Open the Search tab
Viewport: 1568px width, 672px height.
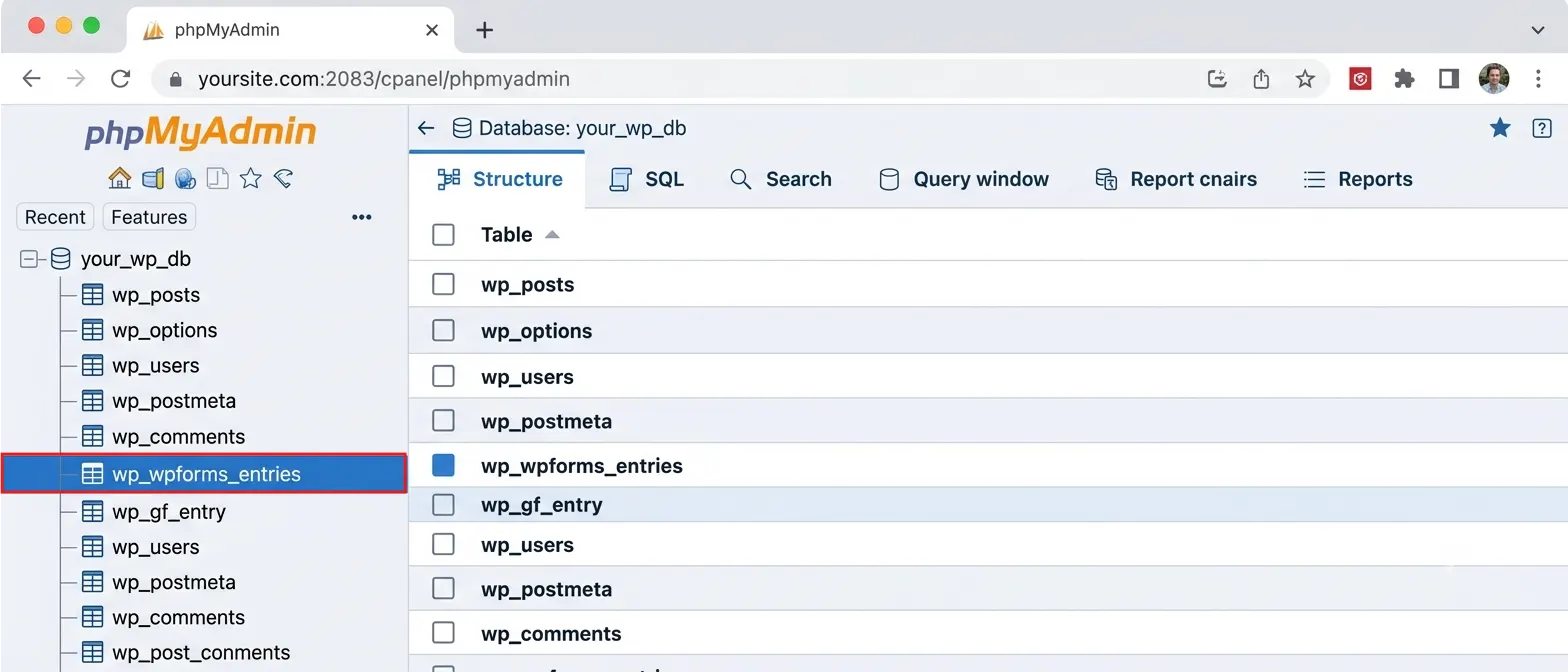point(780,179)
